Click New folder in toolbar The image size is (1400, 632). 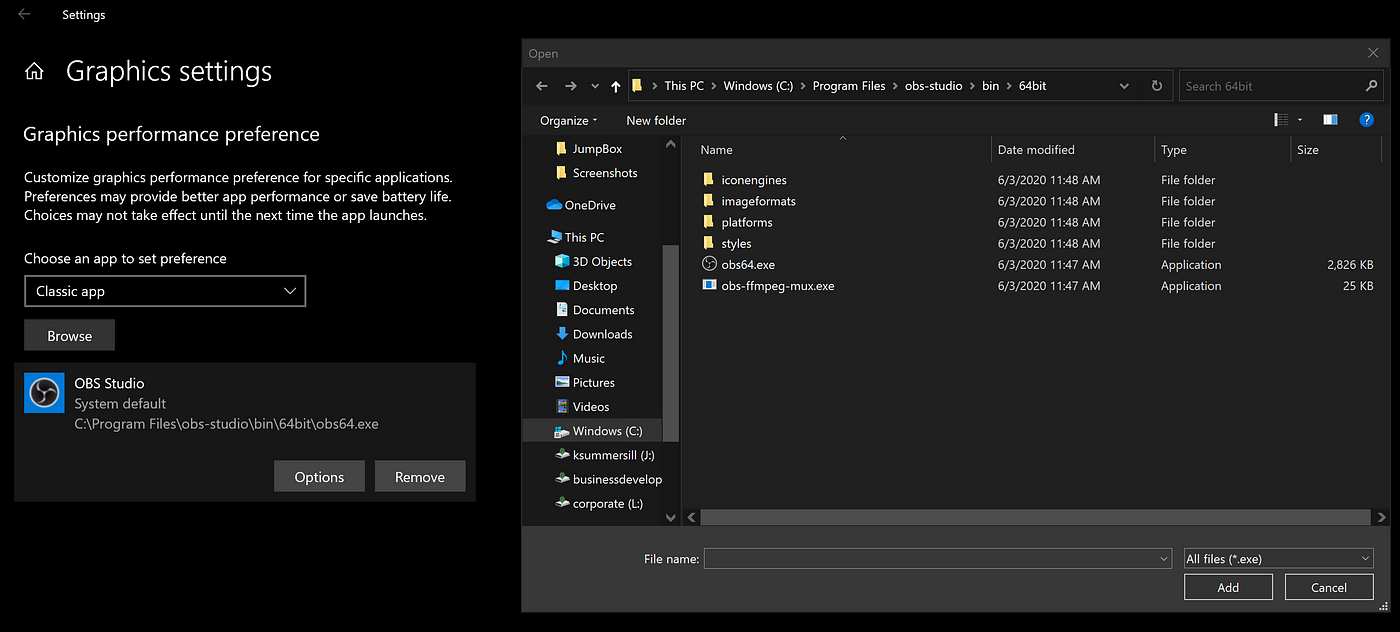(656, 120)
